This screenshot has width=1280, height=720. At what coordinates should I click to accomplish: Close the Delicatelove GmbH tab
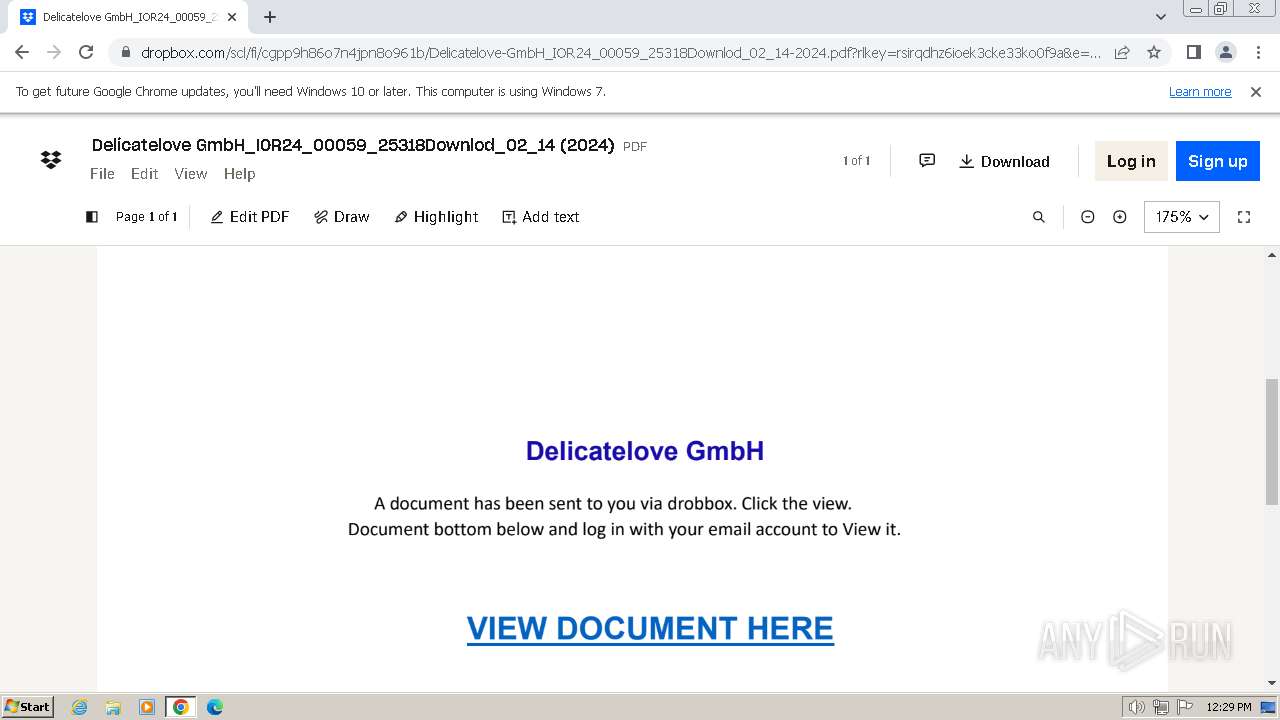232,17
